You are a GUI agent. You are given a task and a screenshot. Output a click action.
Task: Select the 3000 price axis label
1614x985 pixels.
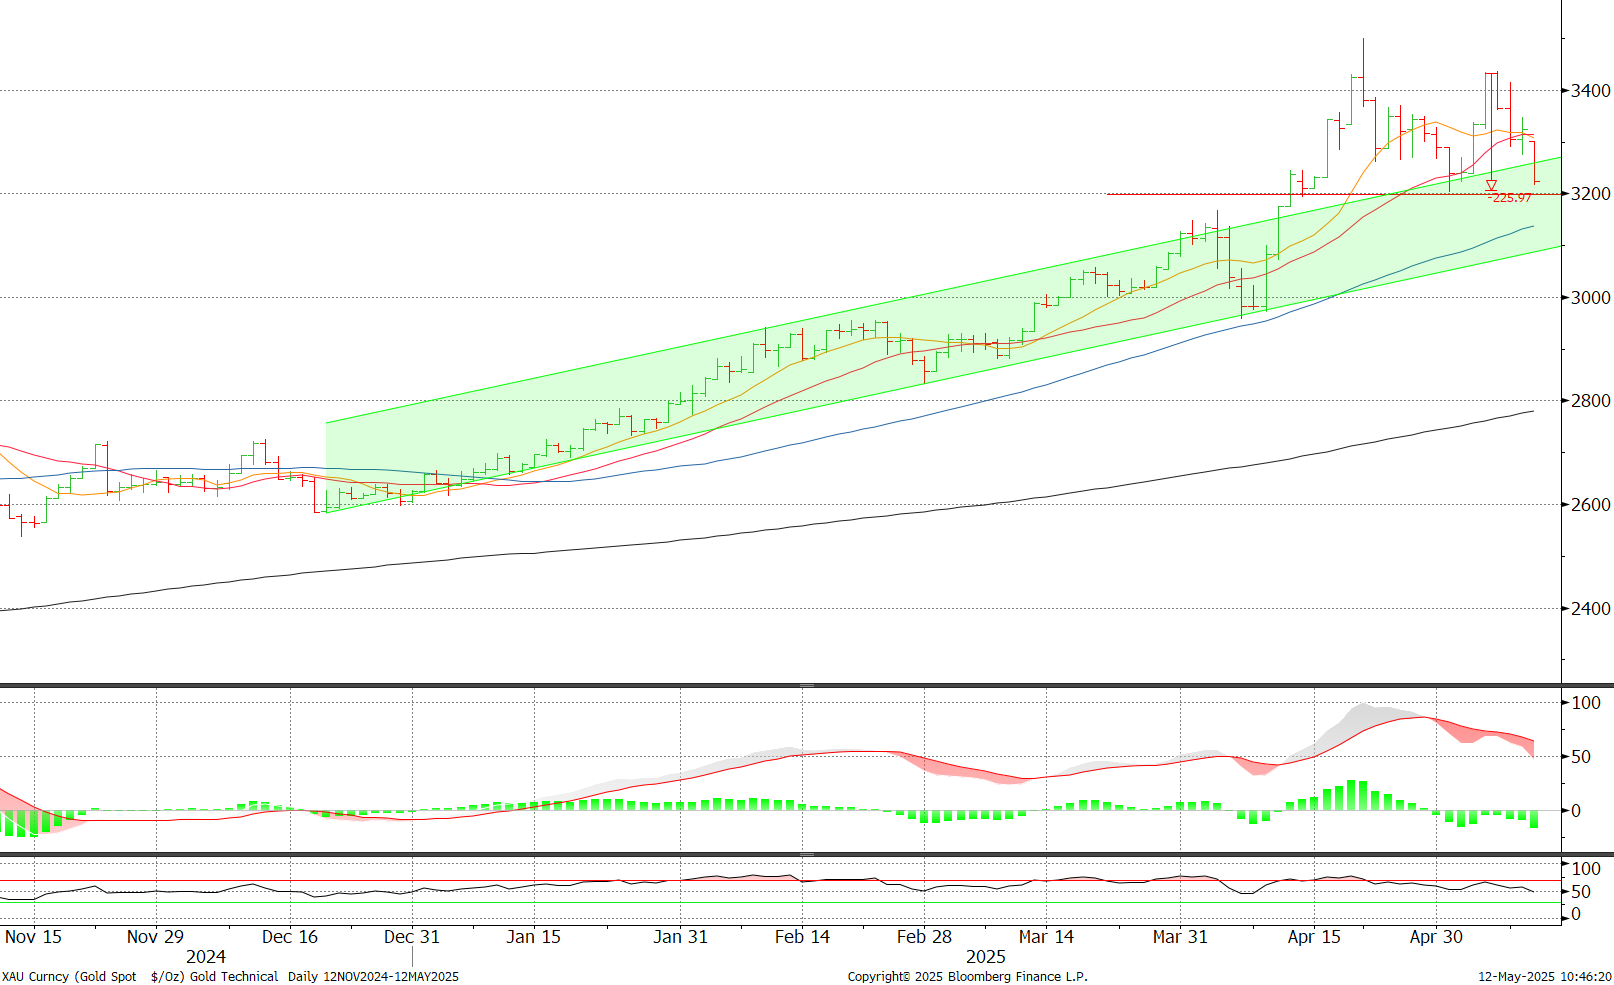1591,298
